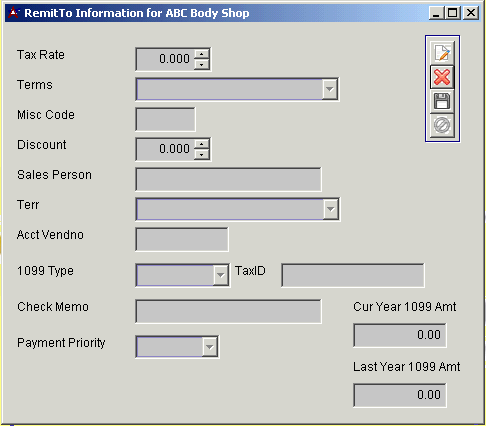Expand the Payment Priority dropdown
Image resolution: width=486 pixels, height=426 pixels.
tap(210, 347)
